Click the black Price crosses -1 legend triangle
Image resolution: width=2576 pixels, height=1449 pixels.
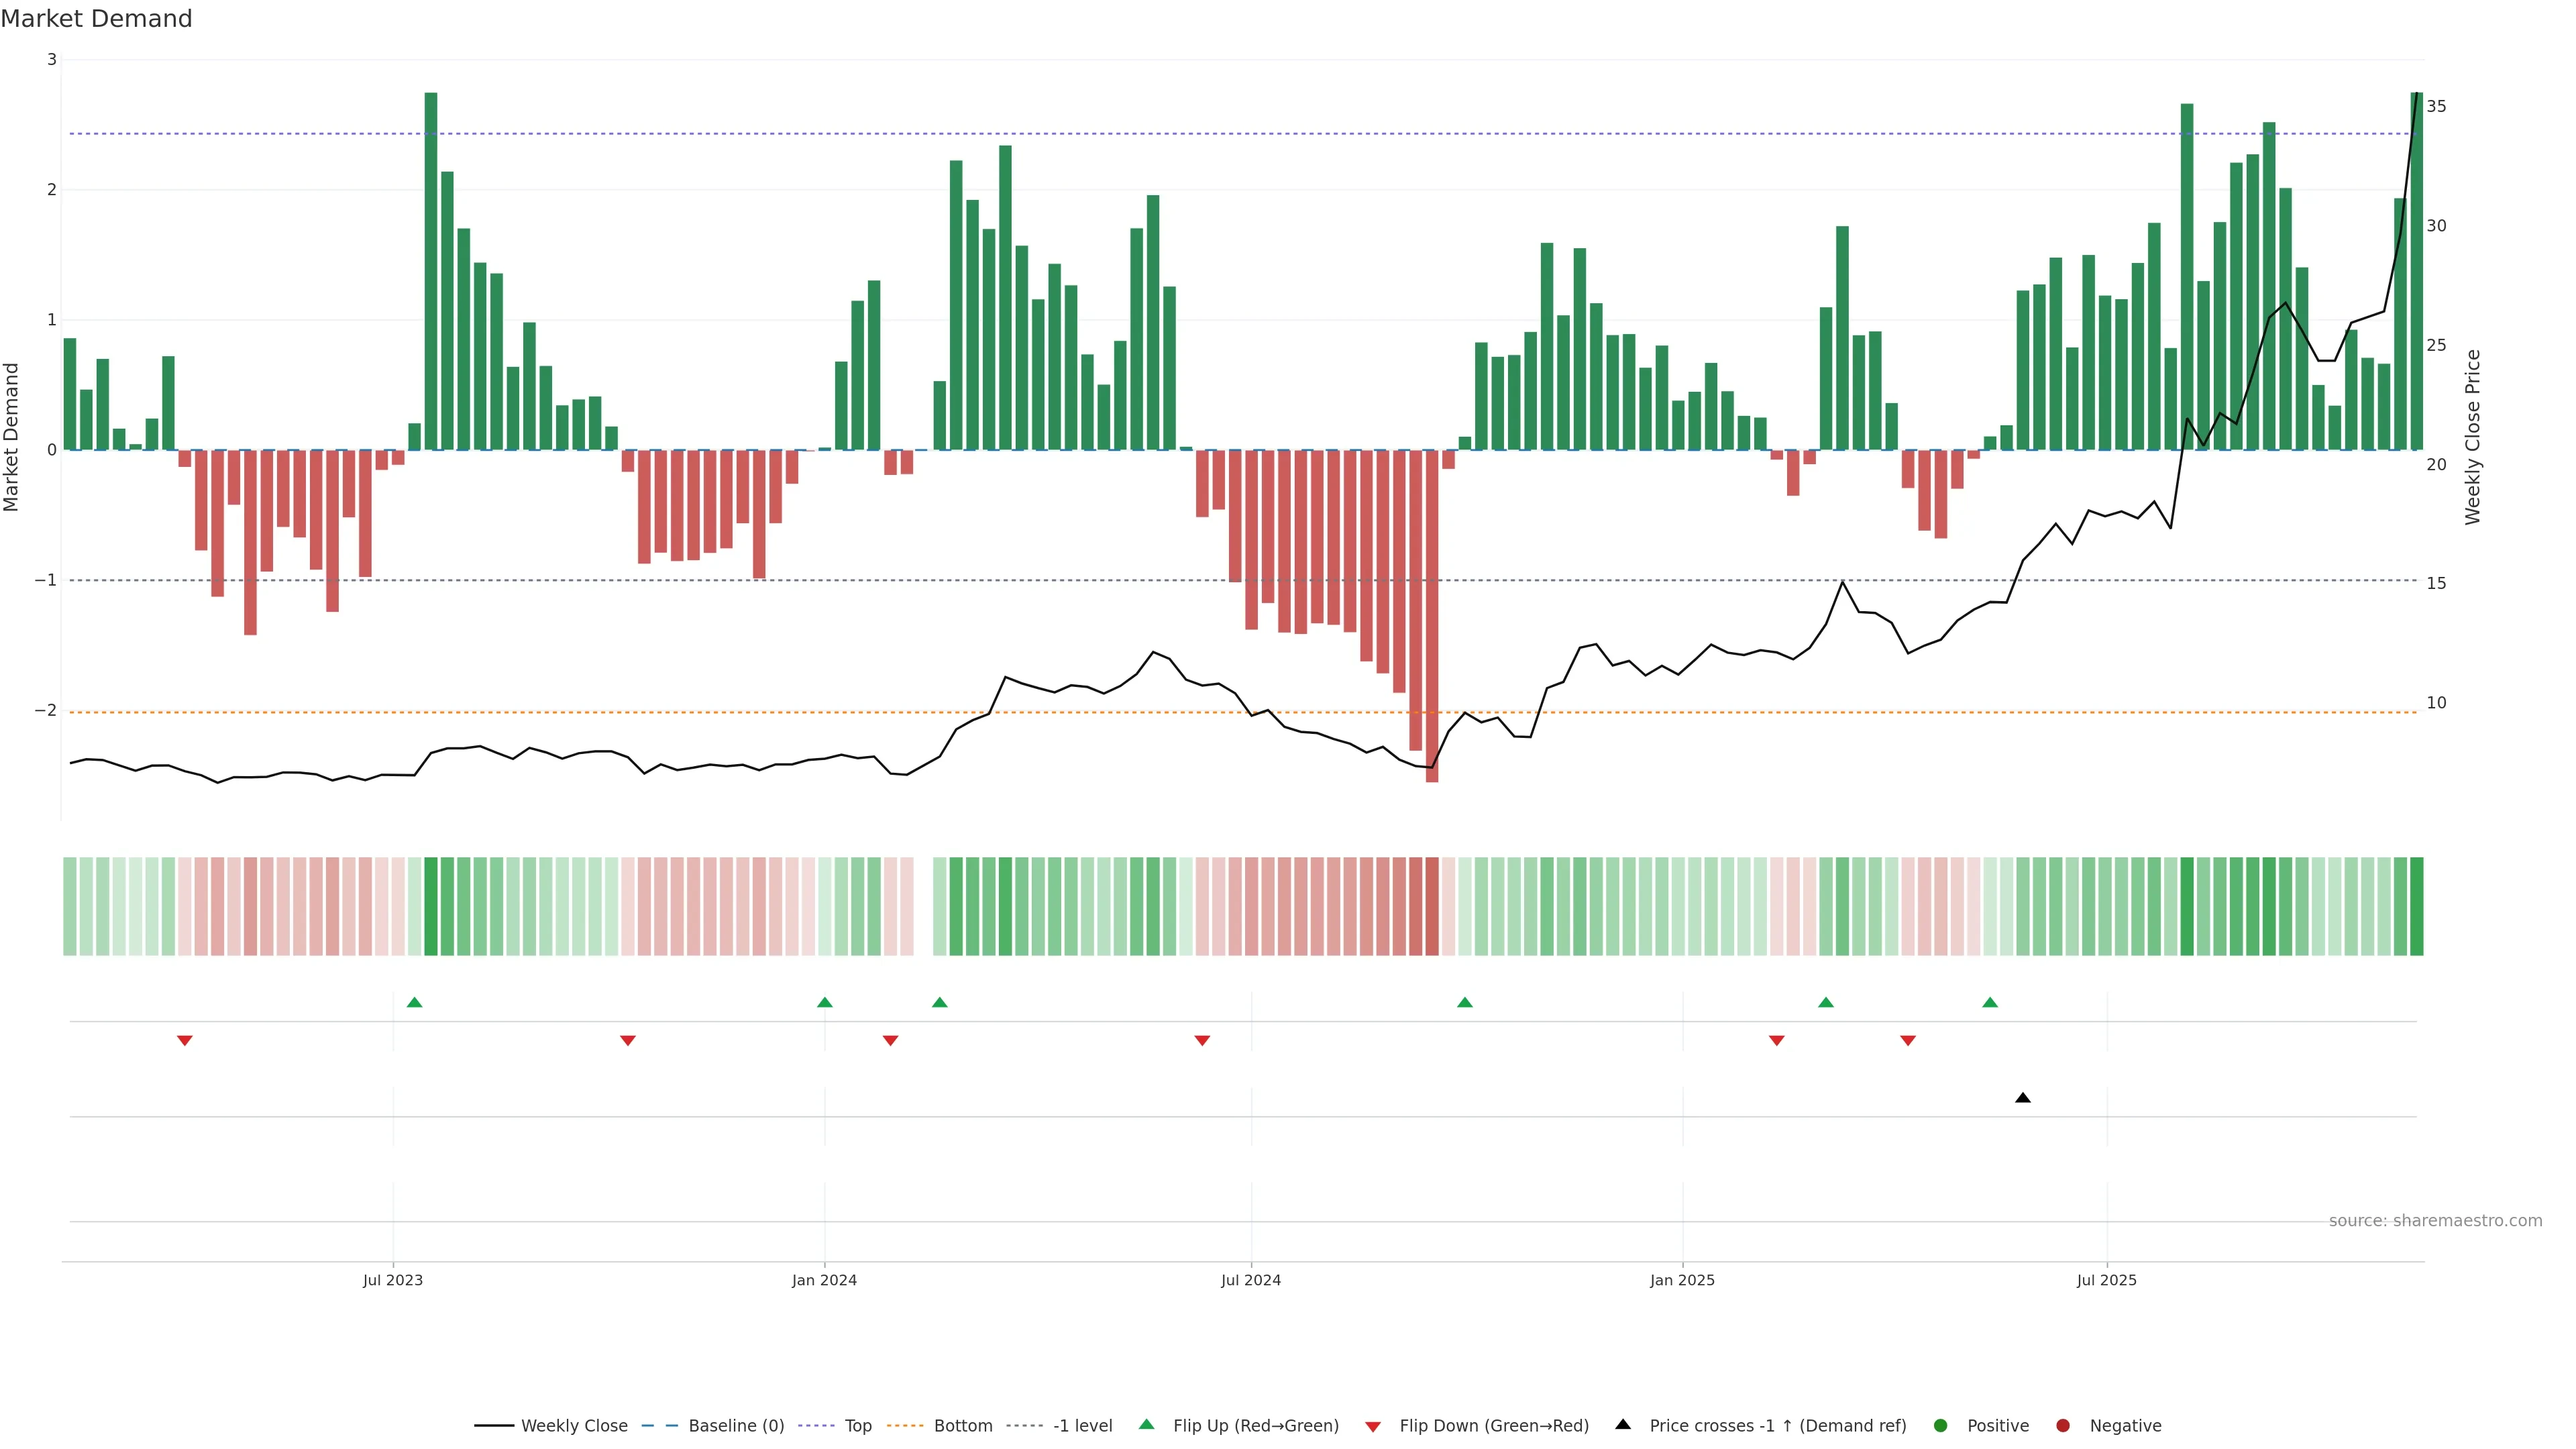tap(1623, 1425)
